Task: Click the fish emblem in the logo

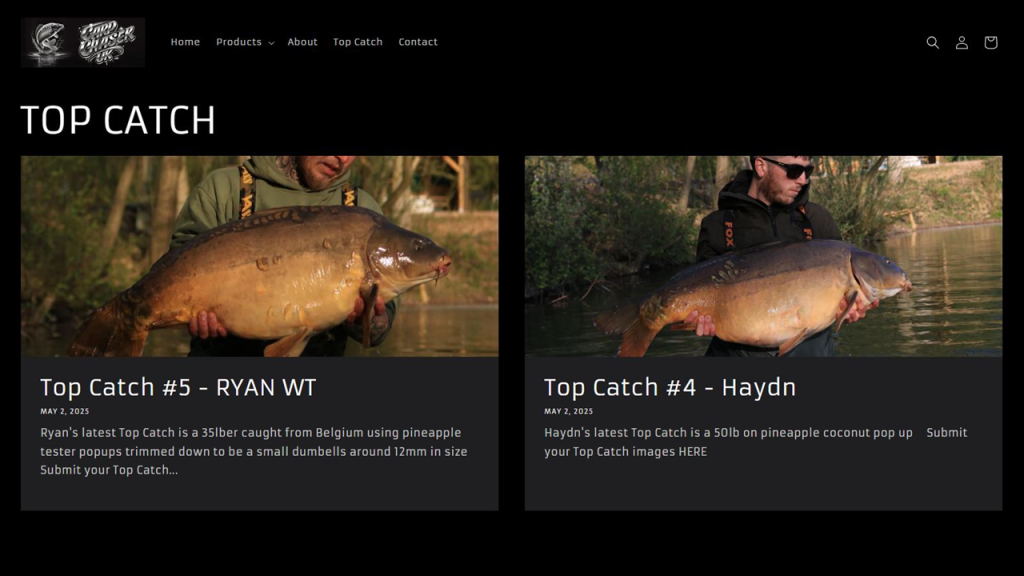Action: pos(48,42)
